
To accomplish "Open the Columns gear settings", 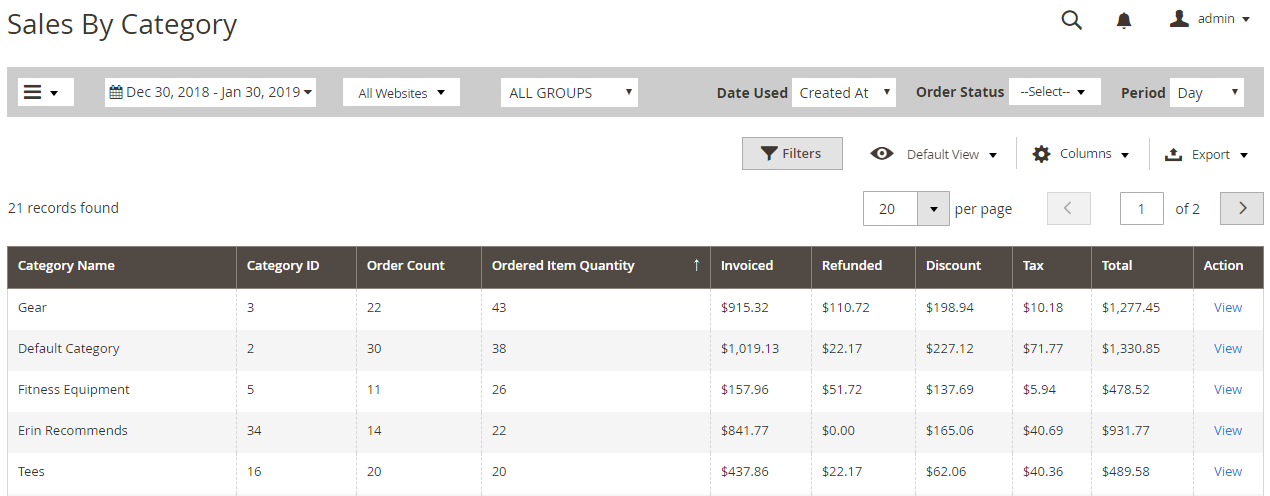I will (x=1083, y=154).
